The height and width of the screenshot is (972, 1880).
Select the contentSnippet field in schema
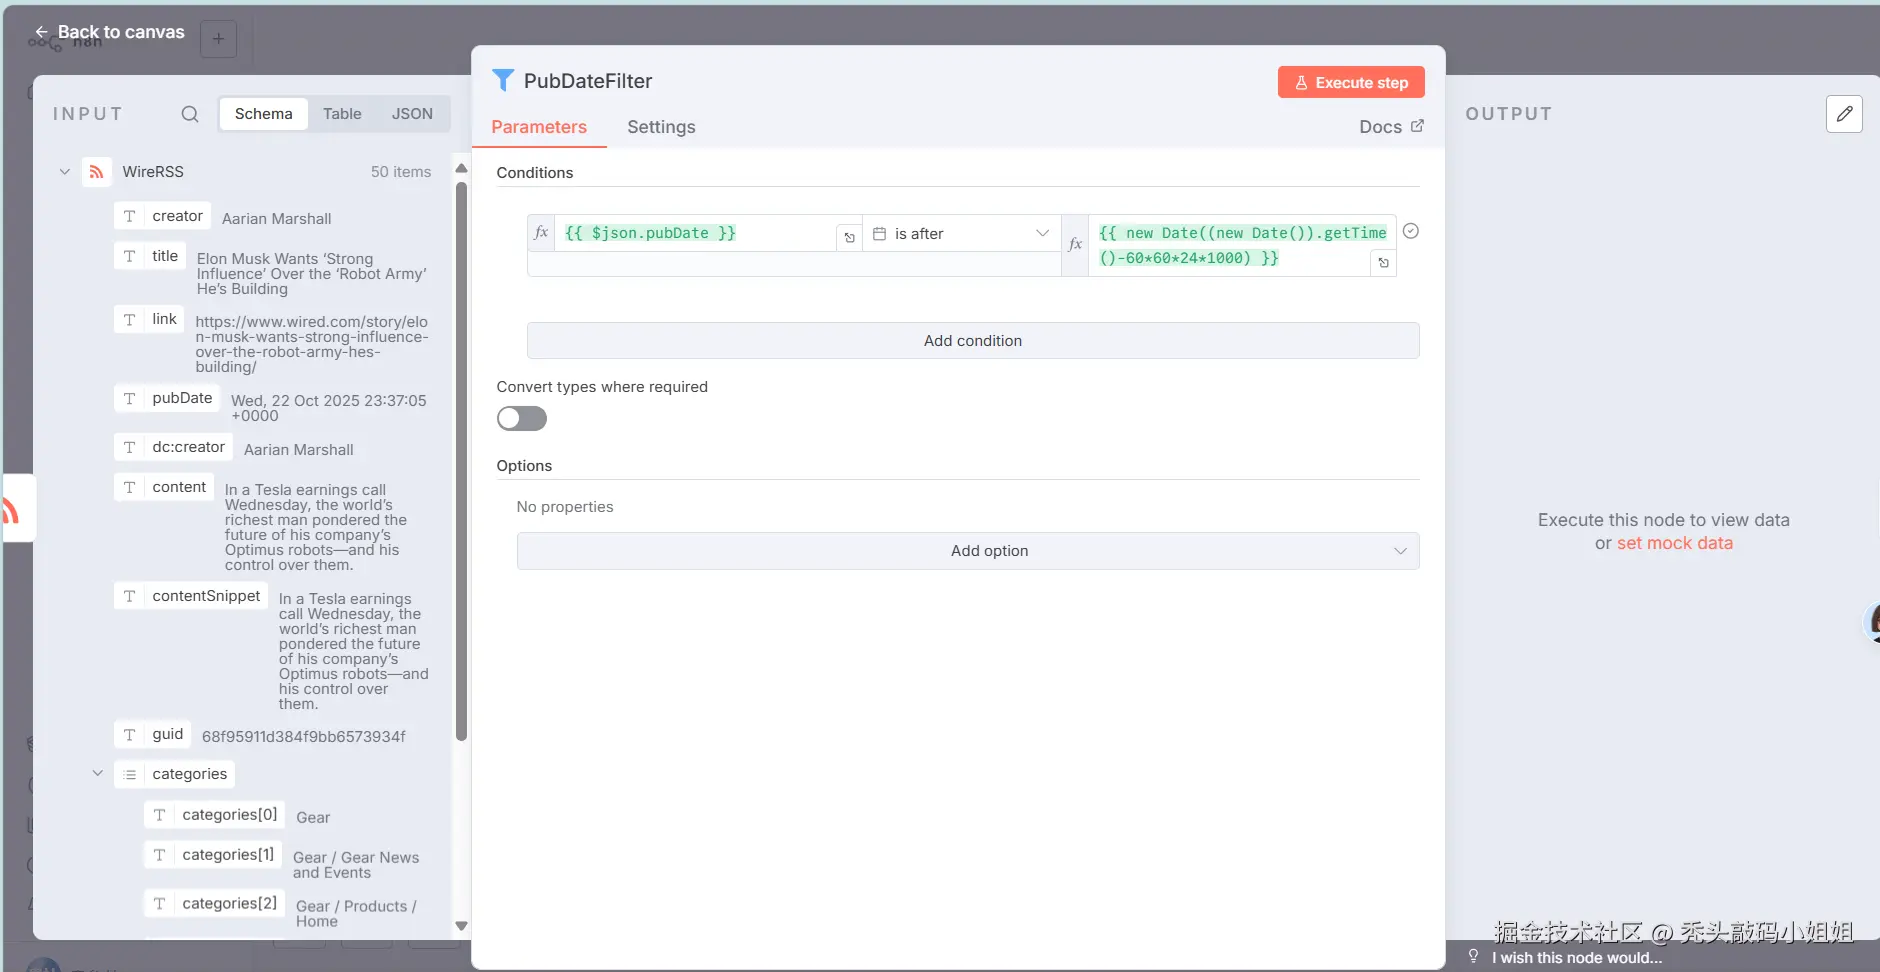(x=191, y=596)
